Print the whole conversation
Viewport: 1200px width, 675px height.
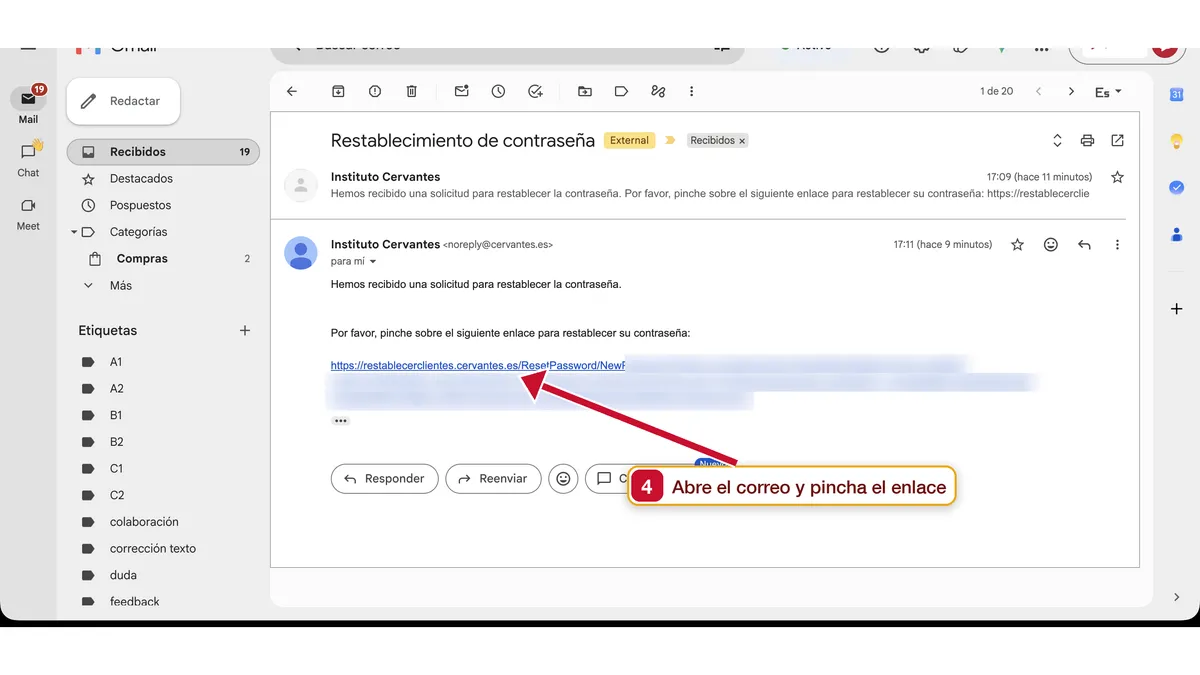coord(1087,140)
